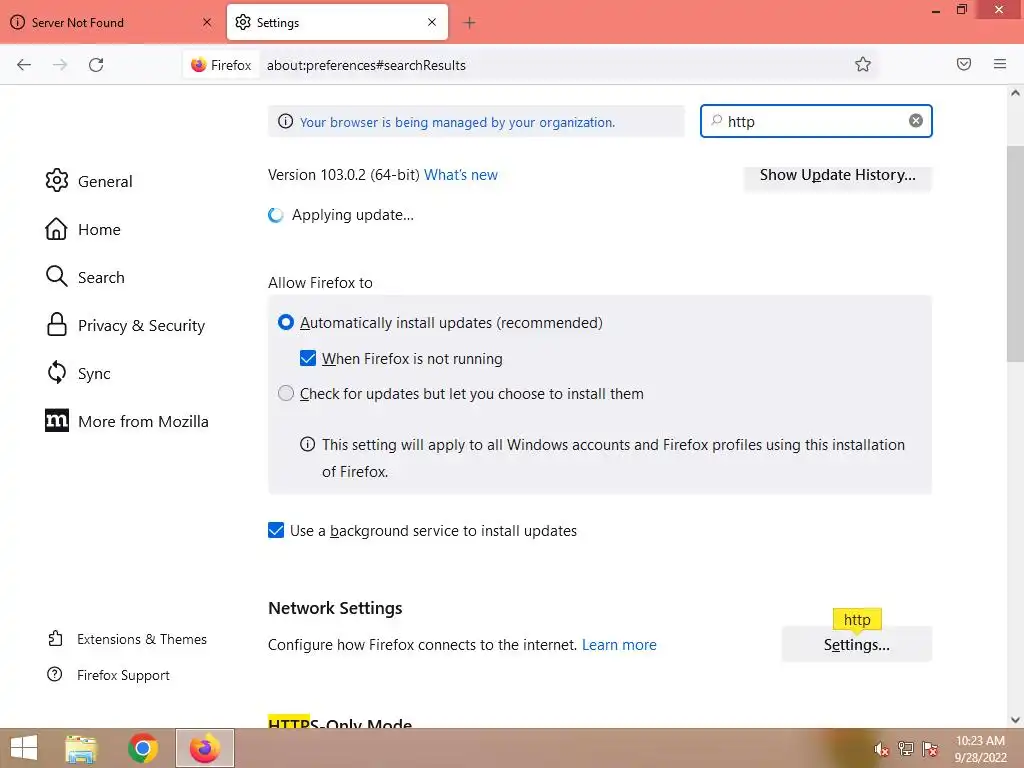Click Firefox icon in the taskbar
Screen dimensions: 1024x768
click(x=204, y=748)
